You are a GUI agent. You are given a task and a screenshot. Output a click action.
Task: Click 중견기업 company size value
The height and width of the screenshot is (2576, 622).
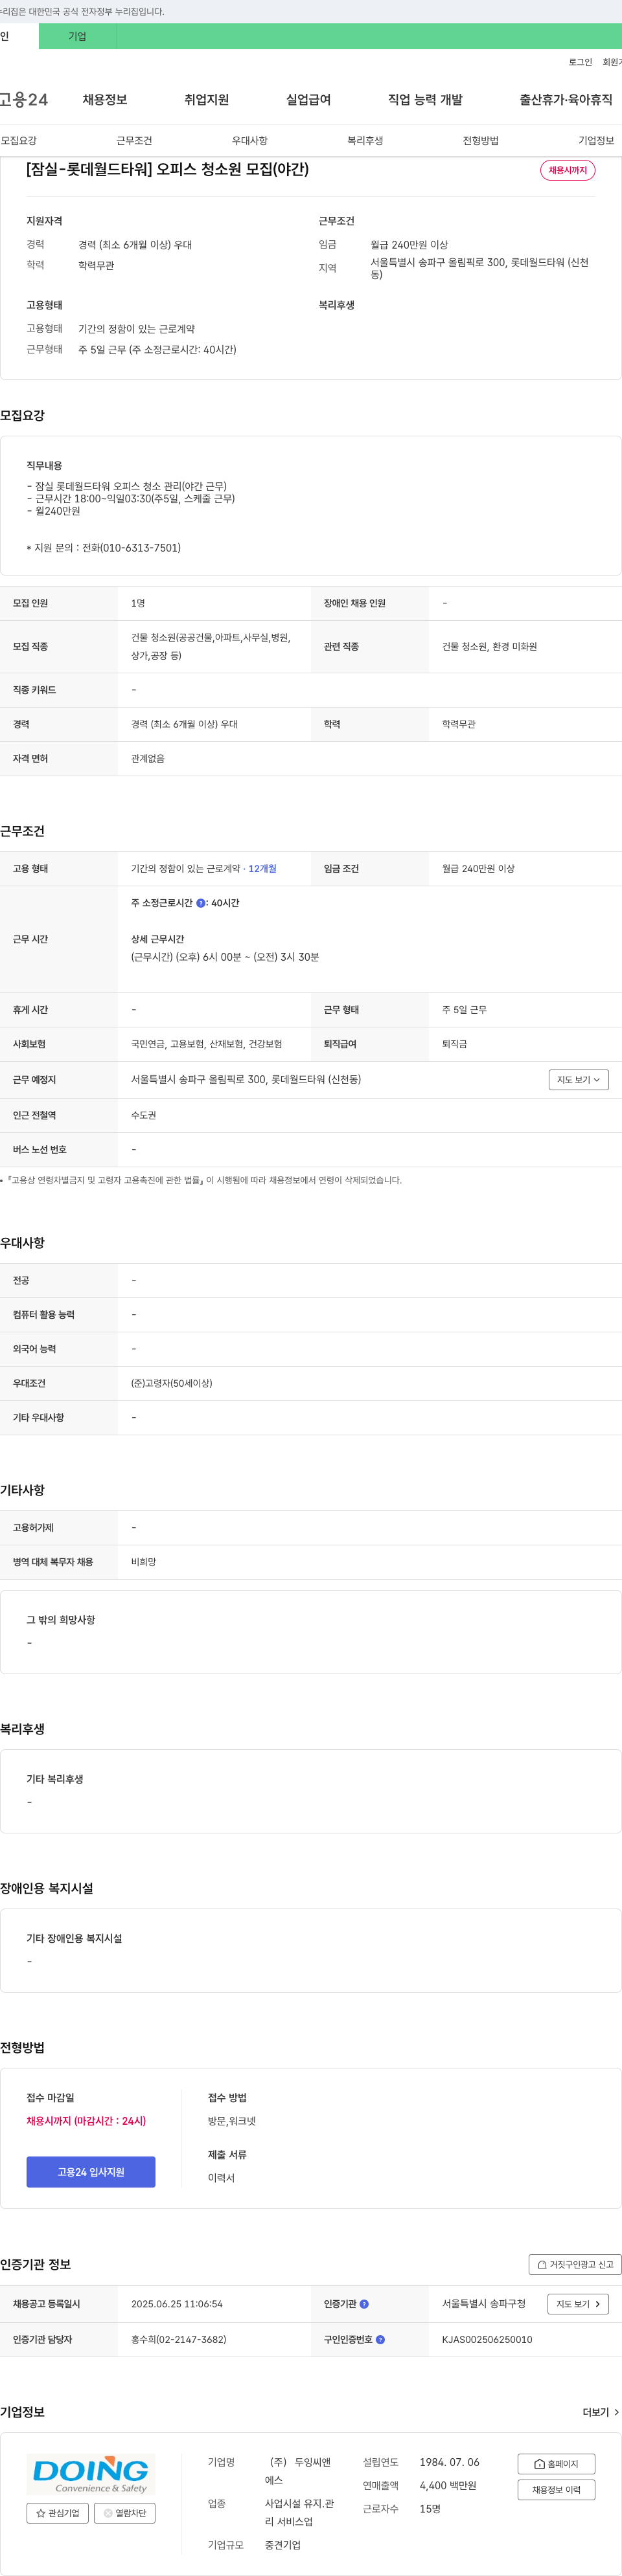click(x=283, y=2545)
